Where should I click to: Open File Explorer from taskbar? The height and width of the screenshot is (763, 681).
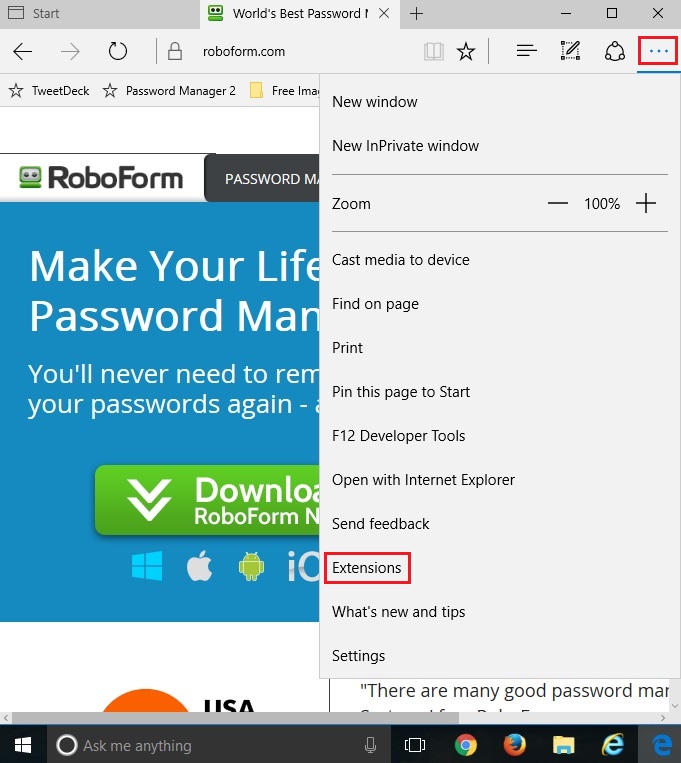563,745
